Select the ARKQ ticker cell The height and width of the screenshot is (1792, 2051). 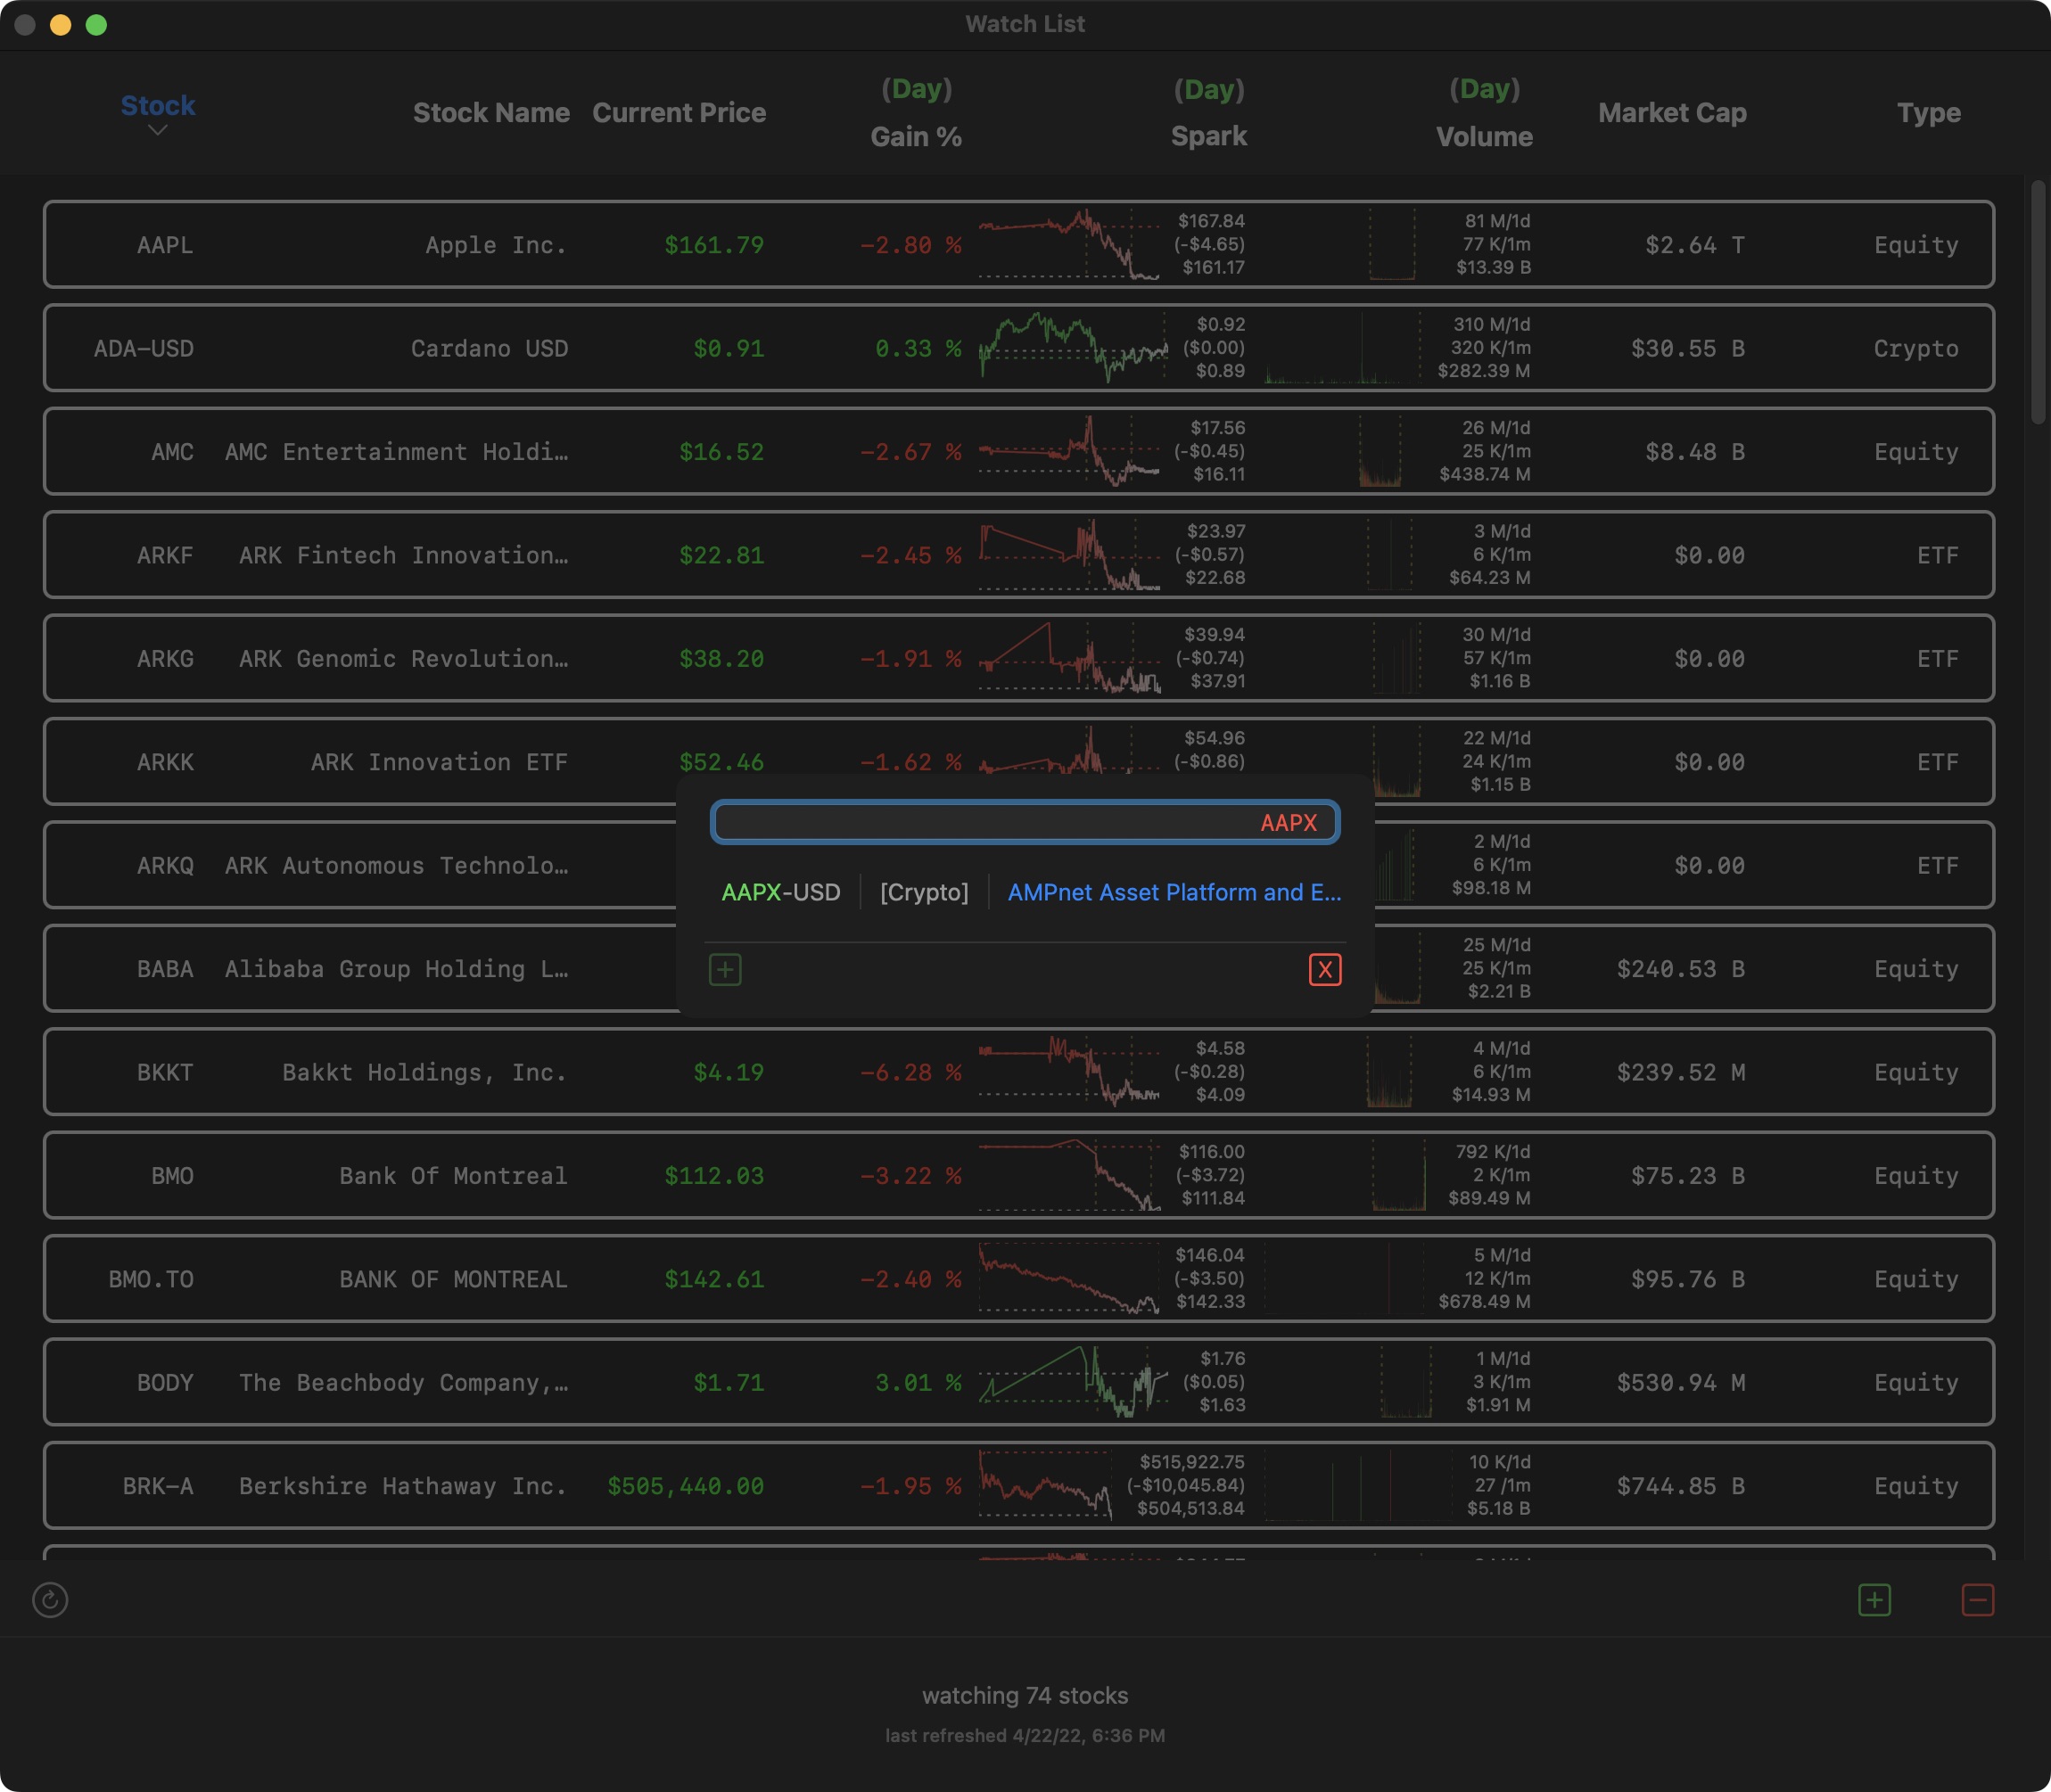coord(165,866)
